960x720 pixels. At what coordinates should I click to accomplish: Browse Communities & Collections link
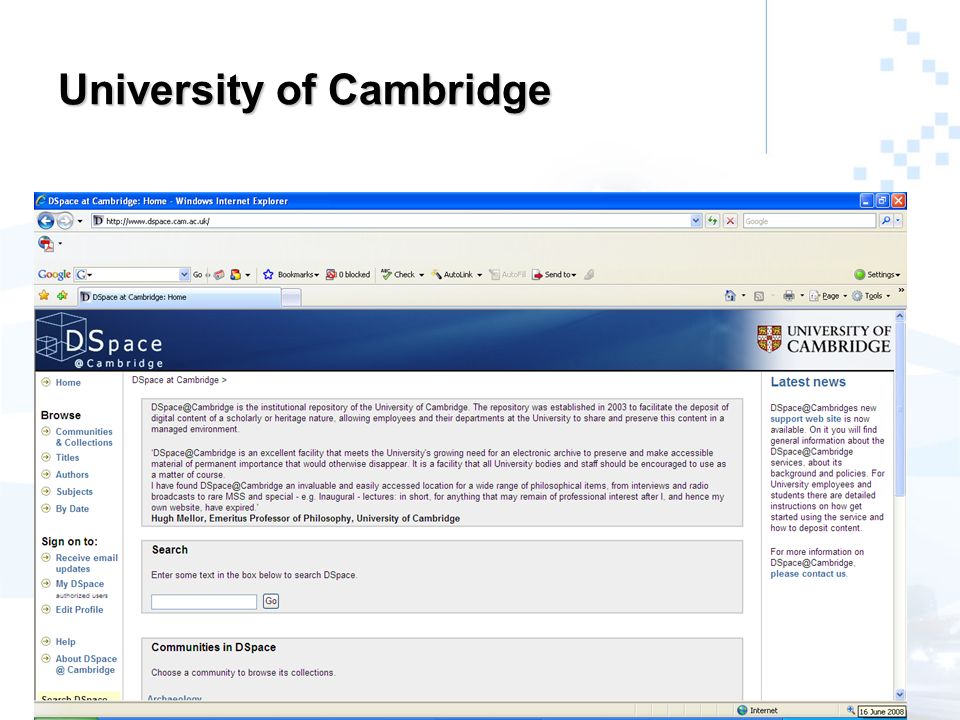[x=84, y=437]
